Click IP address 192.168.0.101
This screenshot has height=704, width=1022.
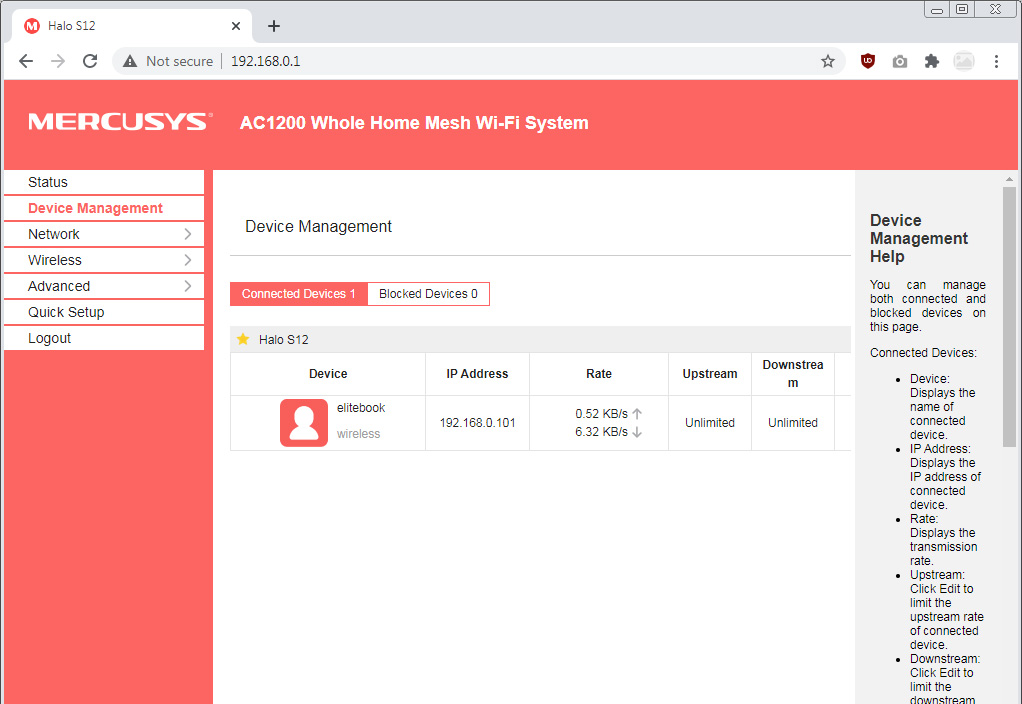click(x=477, y=423)
